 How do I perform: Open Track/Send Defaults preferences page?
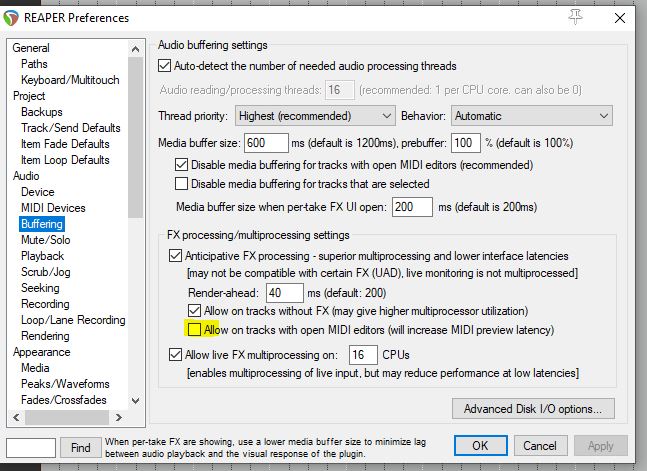(71, 128)
